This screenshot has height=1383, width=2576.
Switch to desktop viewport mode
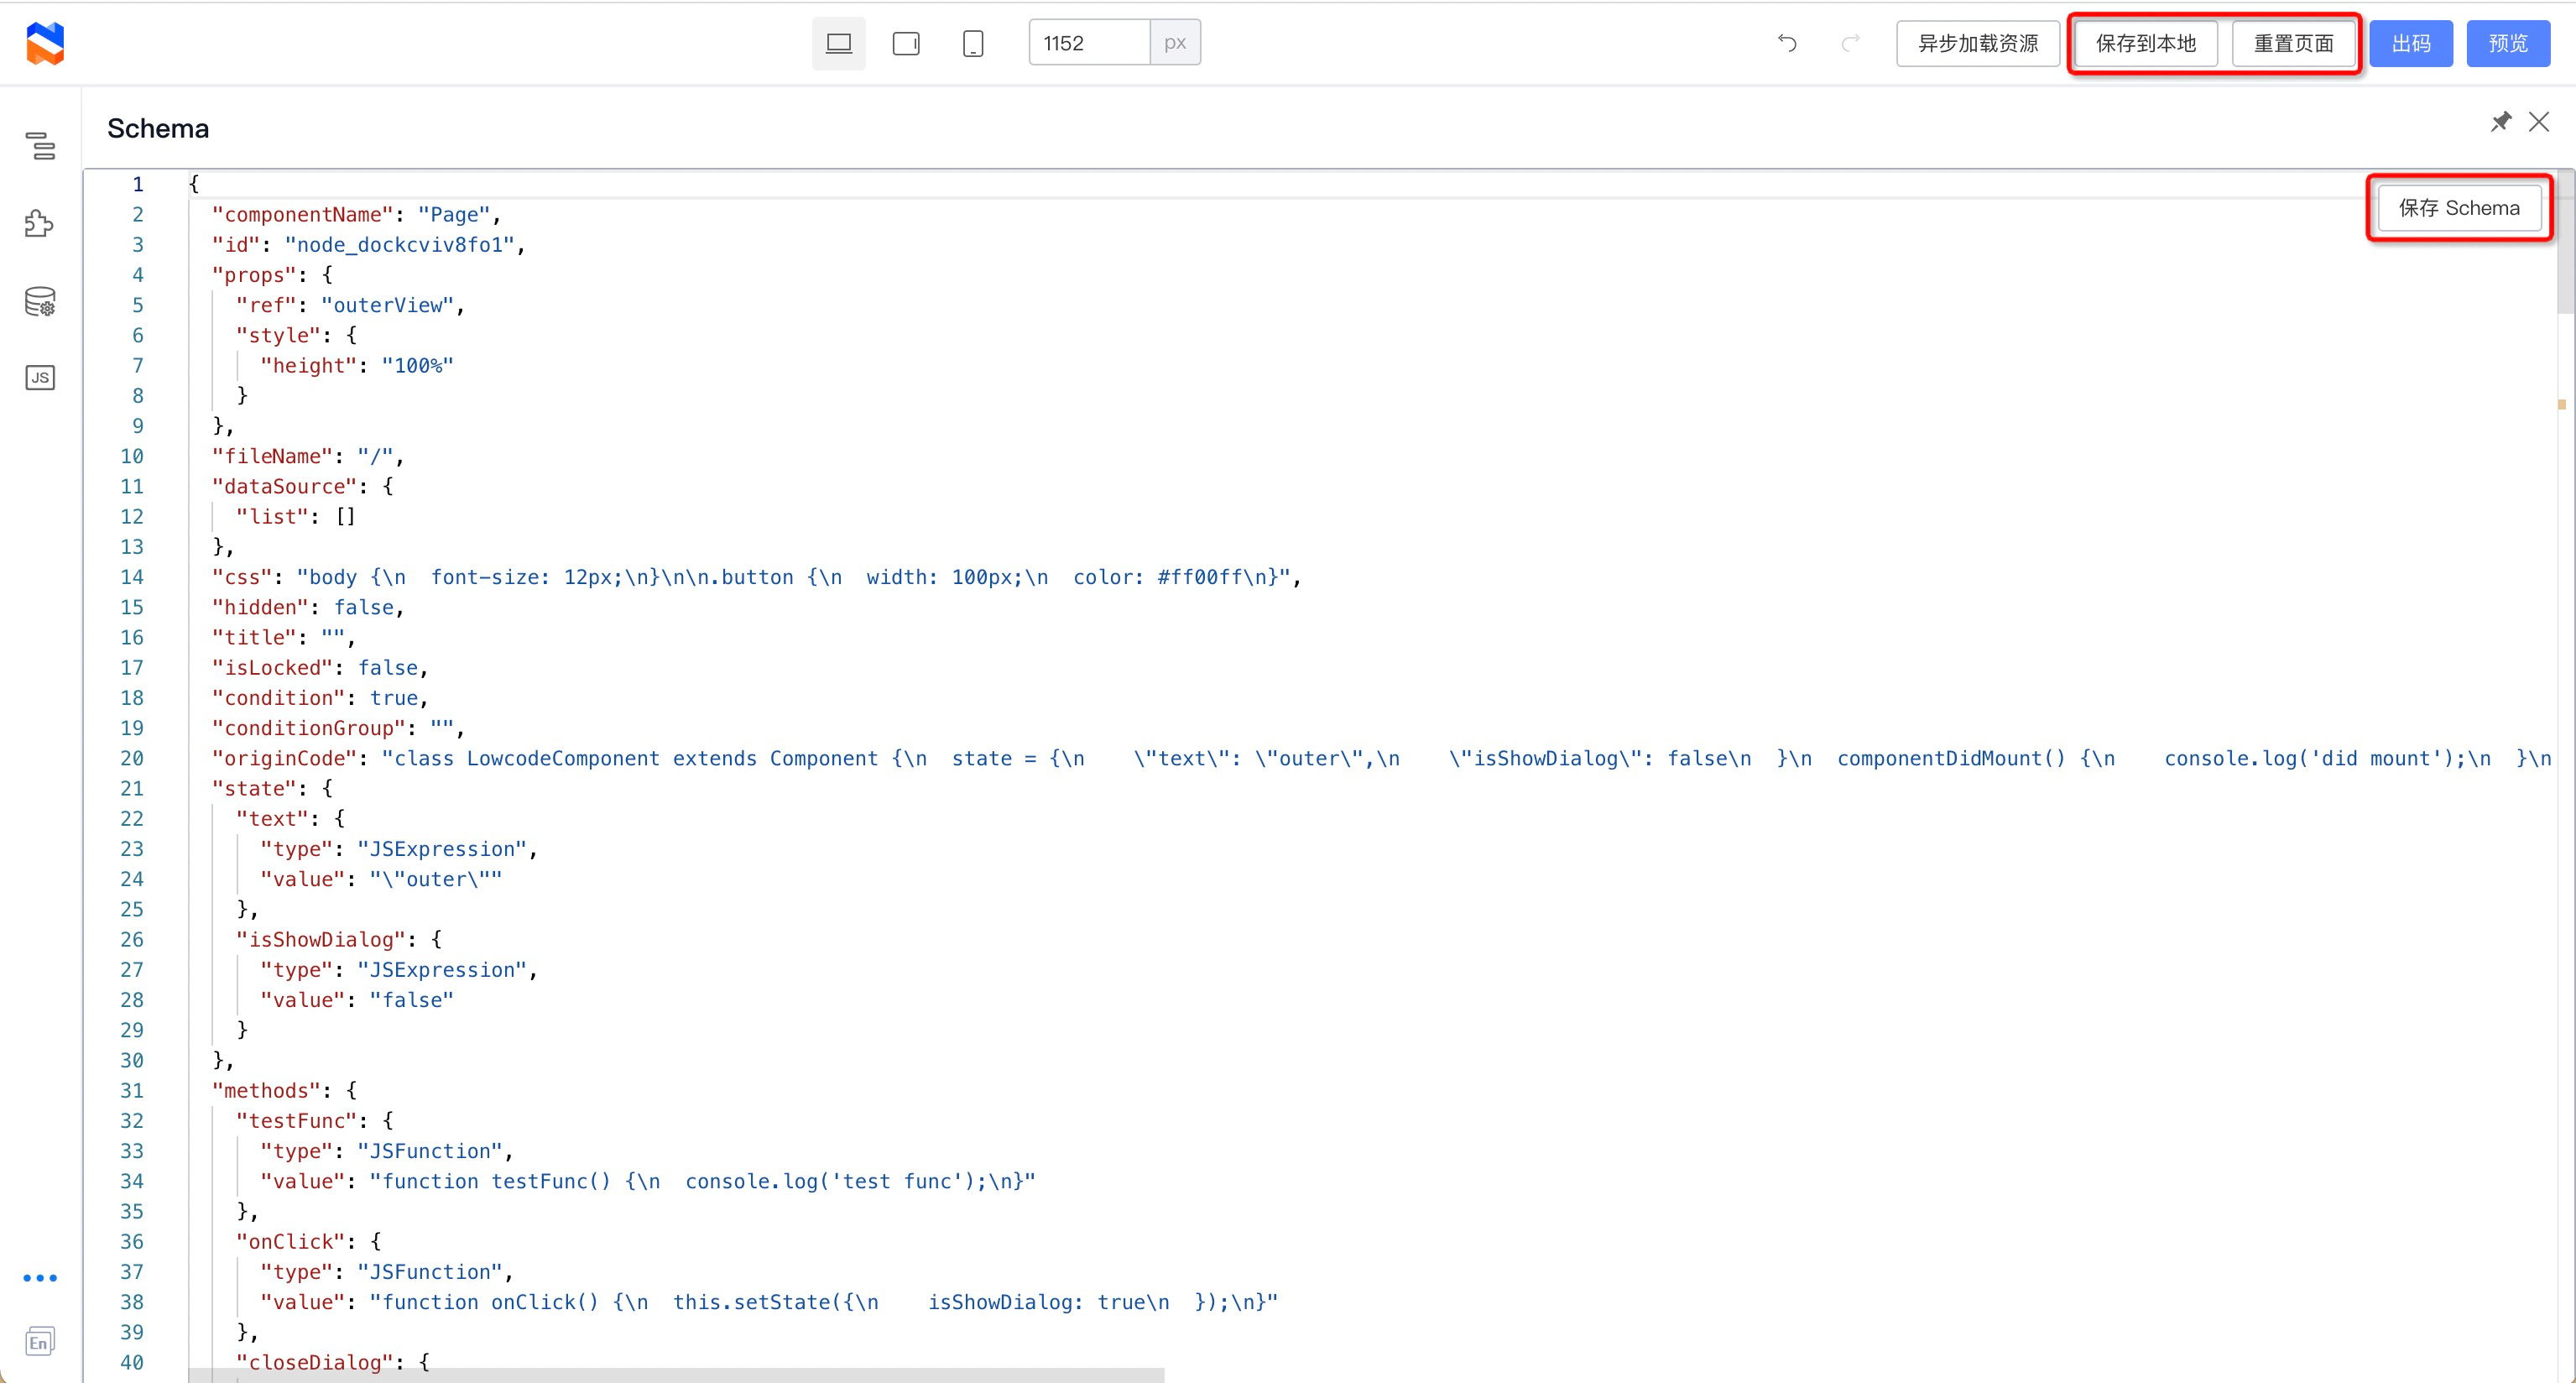(x=839, y=43)
